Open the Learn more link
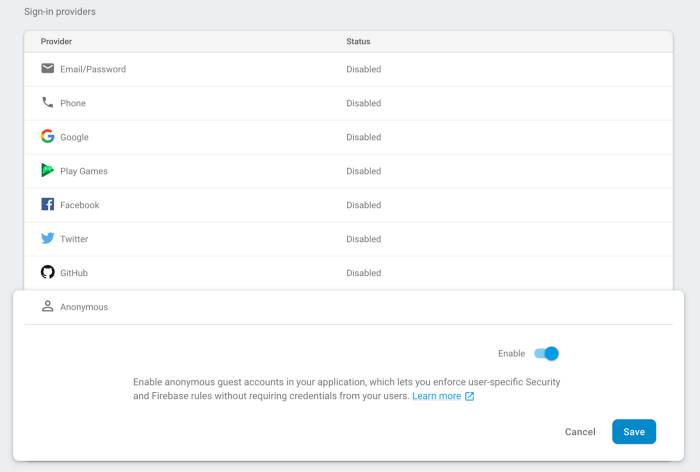Viewport: 700px width, 472px height. coord(437,396)
